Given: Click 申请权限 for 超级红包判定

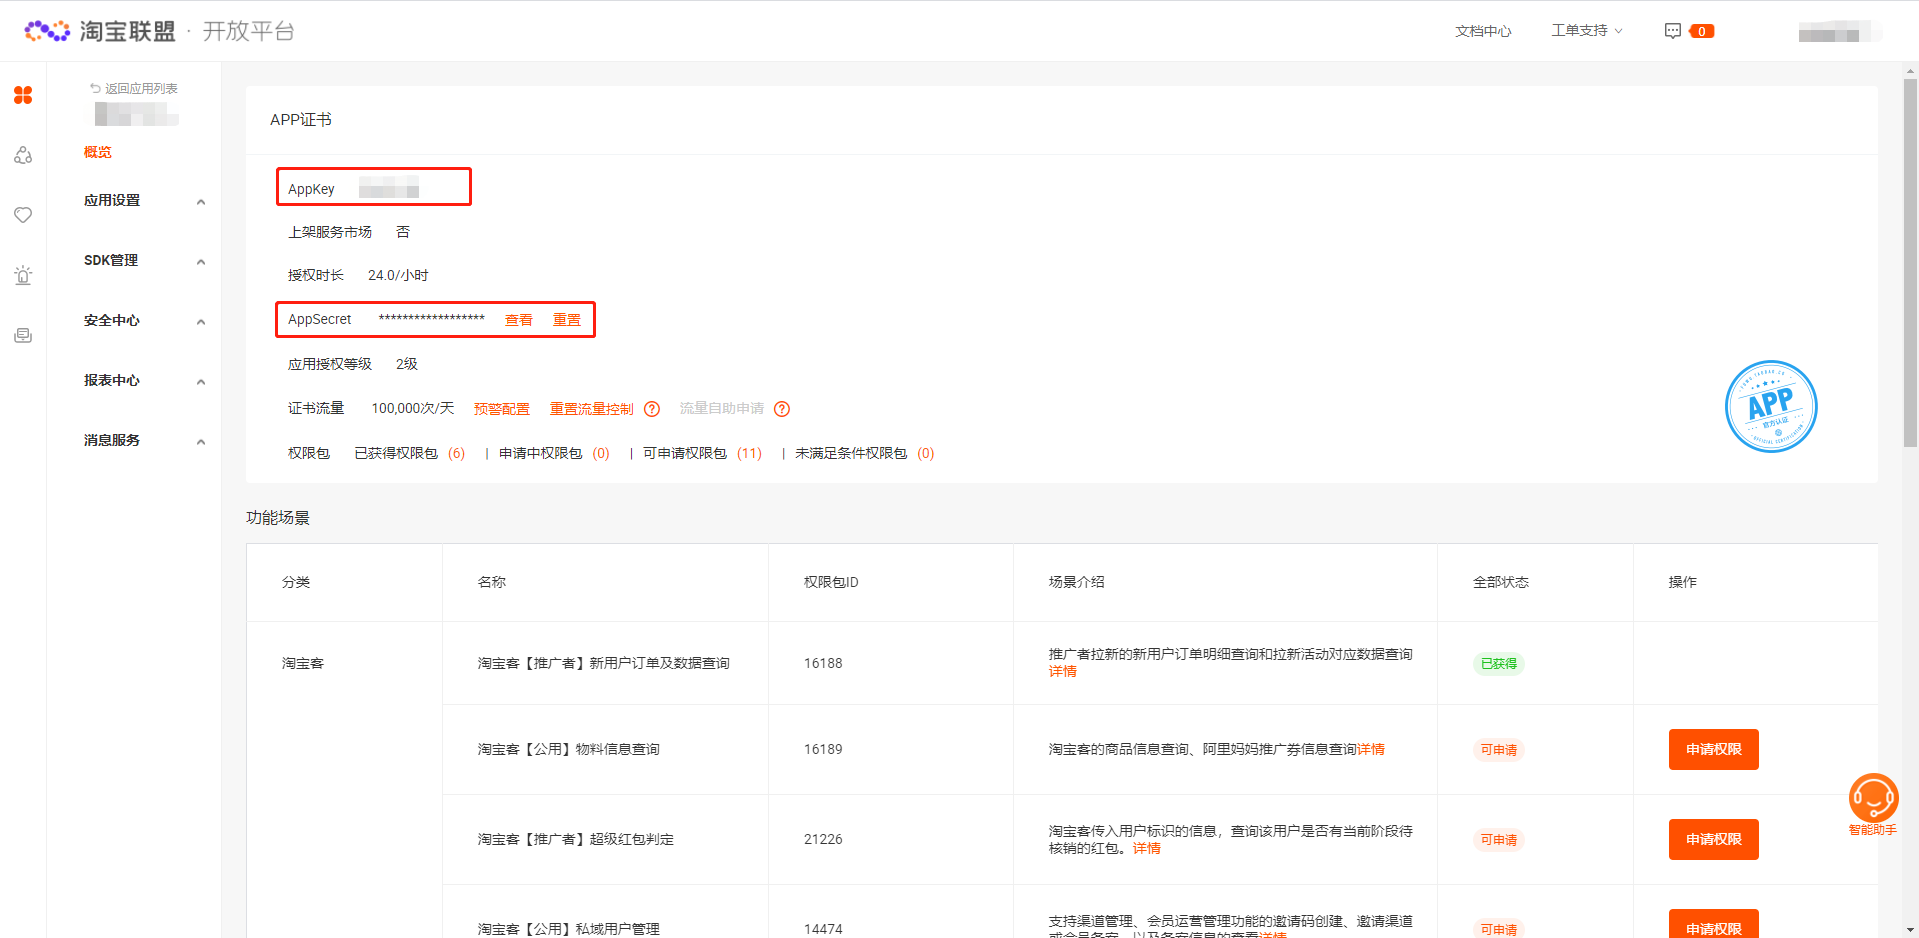Looking at the screenshot, I should [1714, 839].
